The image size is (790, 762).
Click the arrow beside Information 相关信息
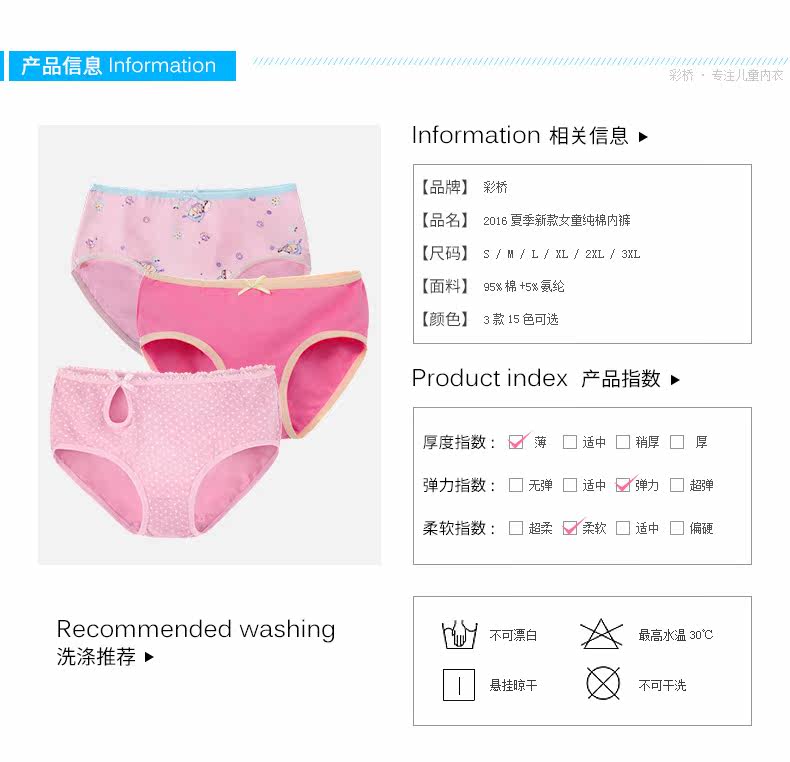tap(643, 137)
